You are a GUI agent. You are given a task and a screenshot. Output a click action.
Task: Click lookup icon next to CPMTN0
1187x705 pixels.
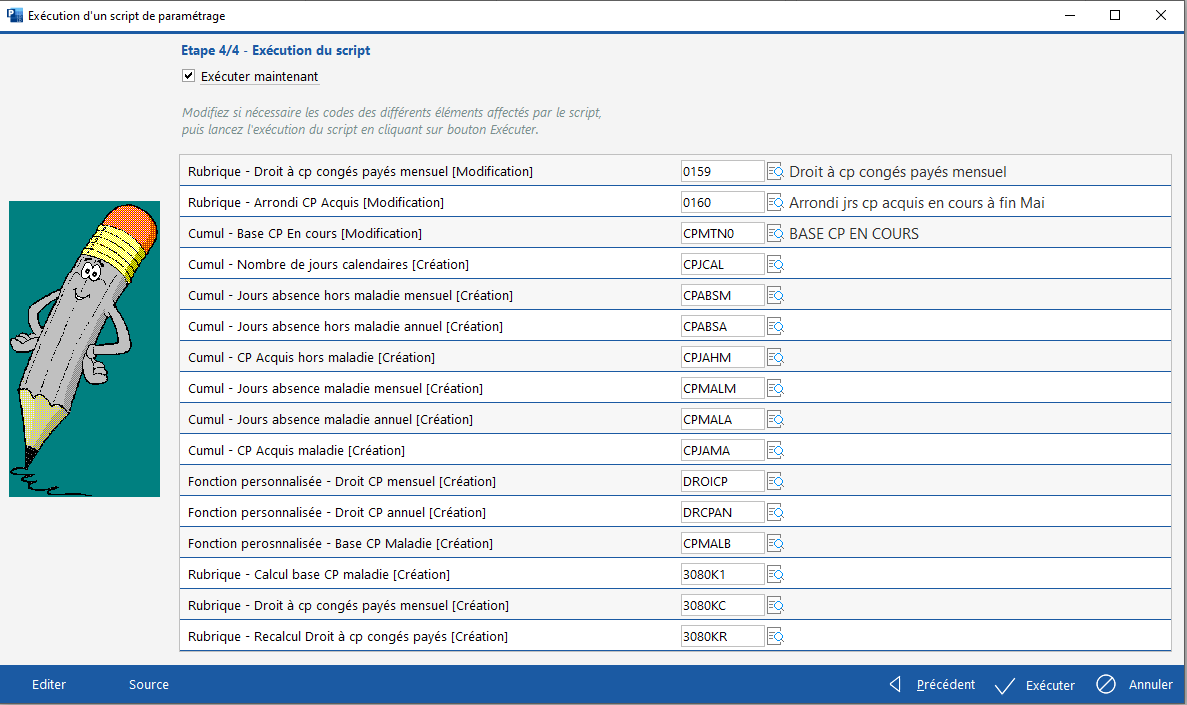point(775,234)
